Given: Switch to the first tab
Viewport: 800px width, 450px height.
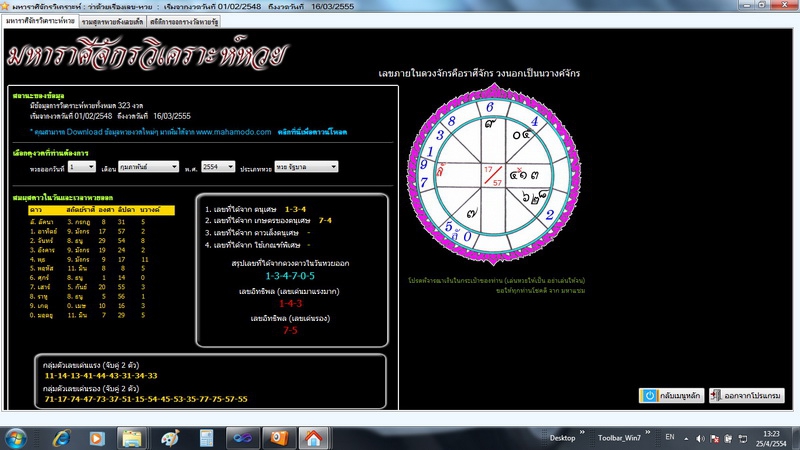Looking at the screenshot, I should click(40, 21).
